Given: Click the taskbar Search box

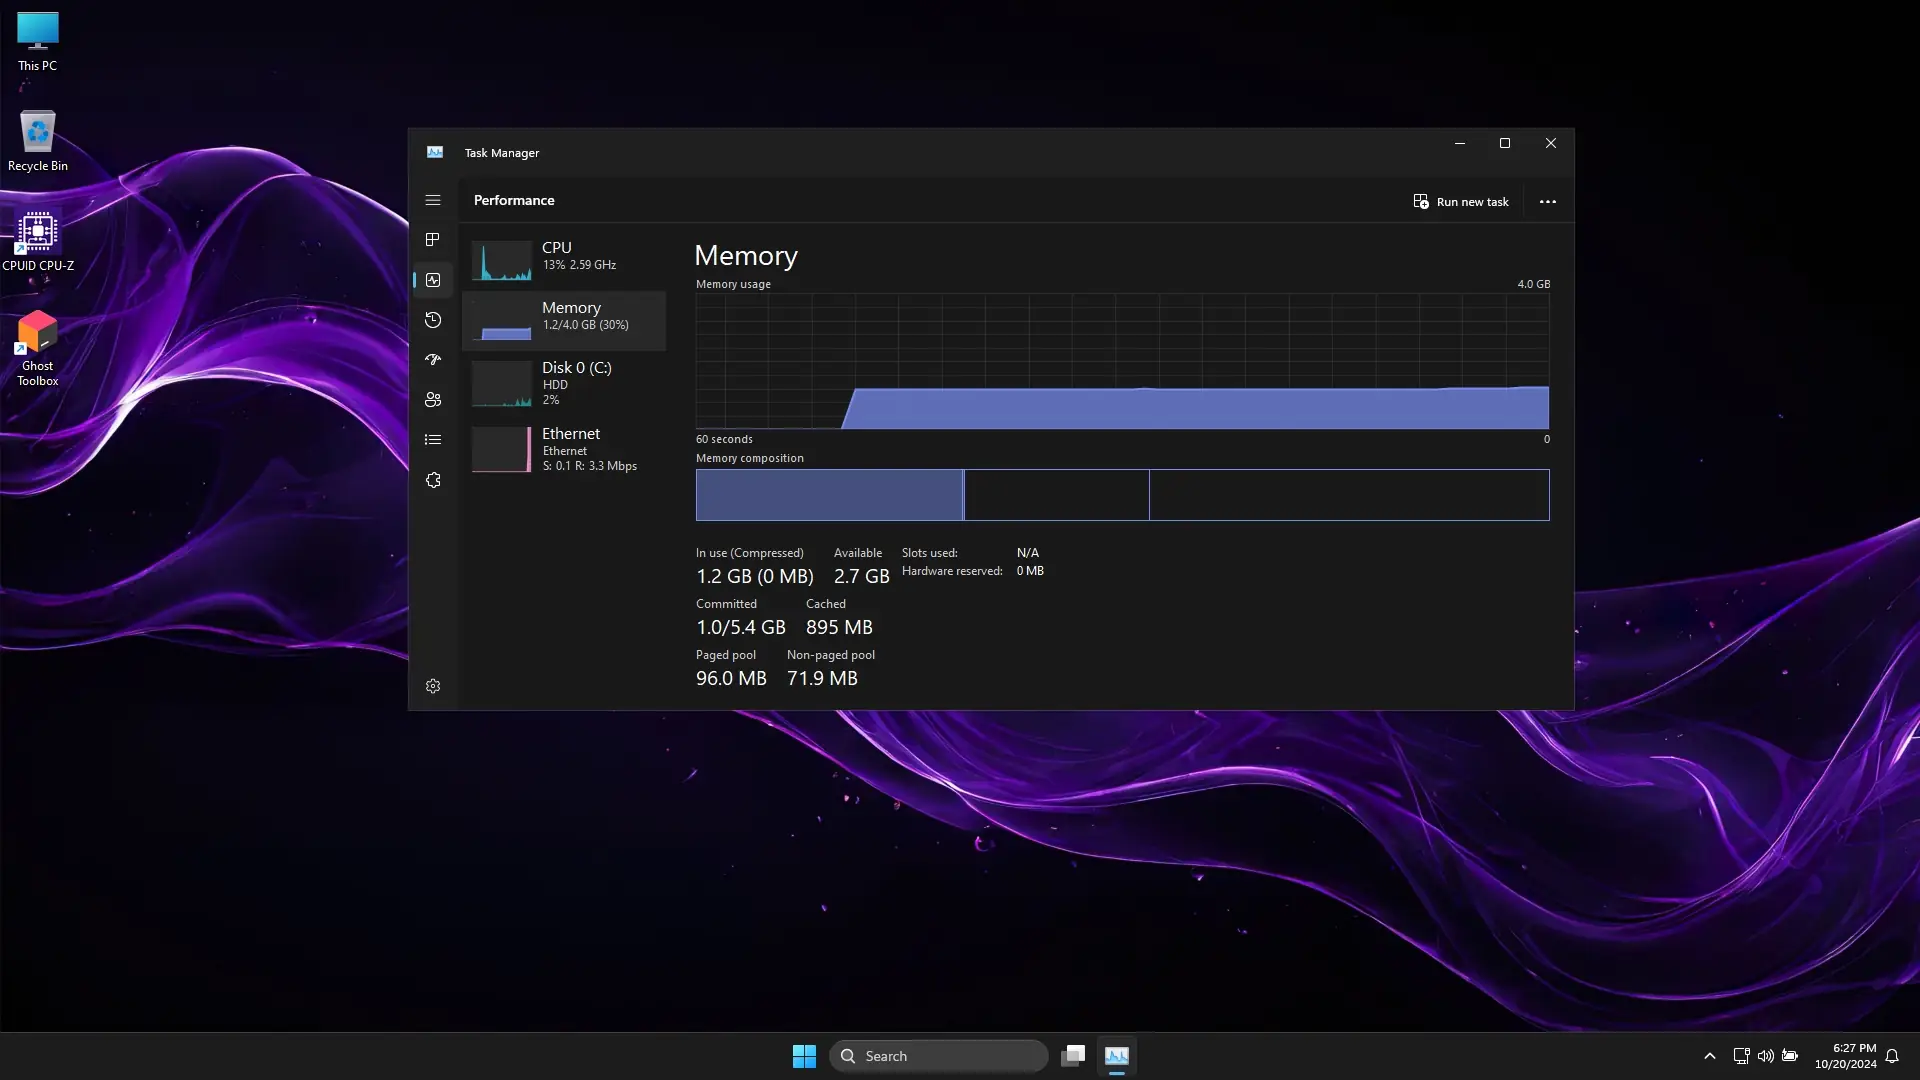Looking at the screenshot, I should [x=938, y=1056].
